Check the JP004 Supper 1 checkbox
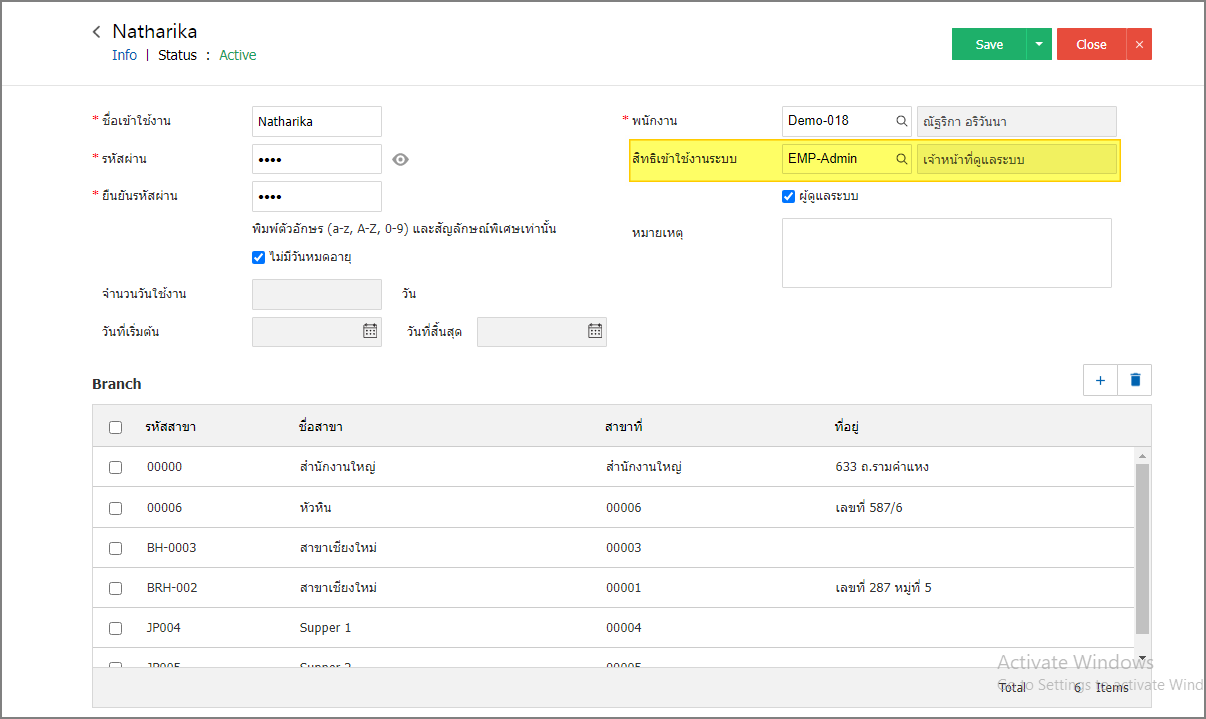 coord(115,628)
